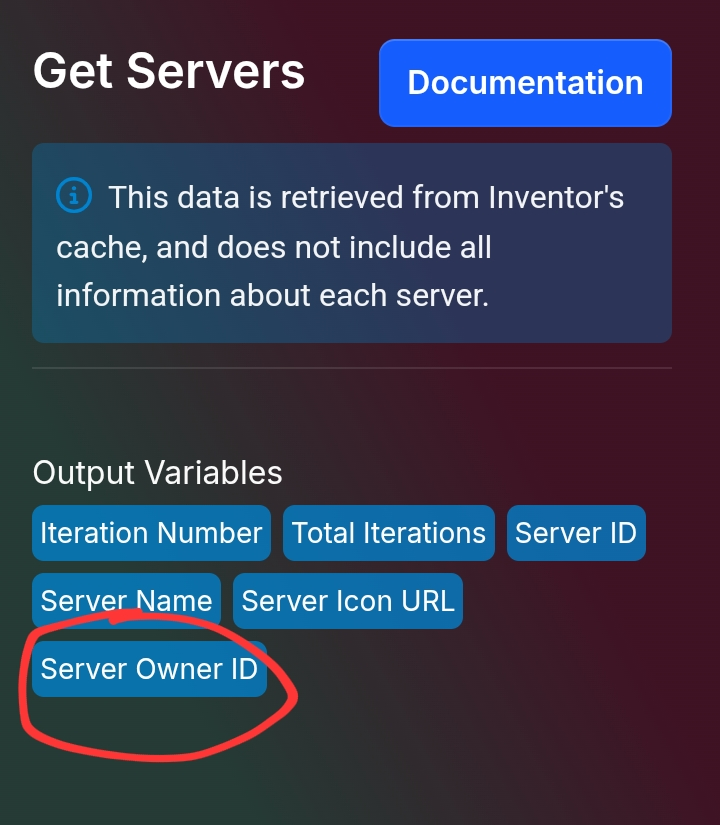Click the blue info circle icon
Screen dimensions: 720x825
74,195
